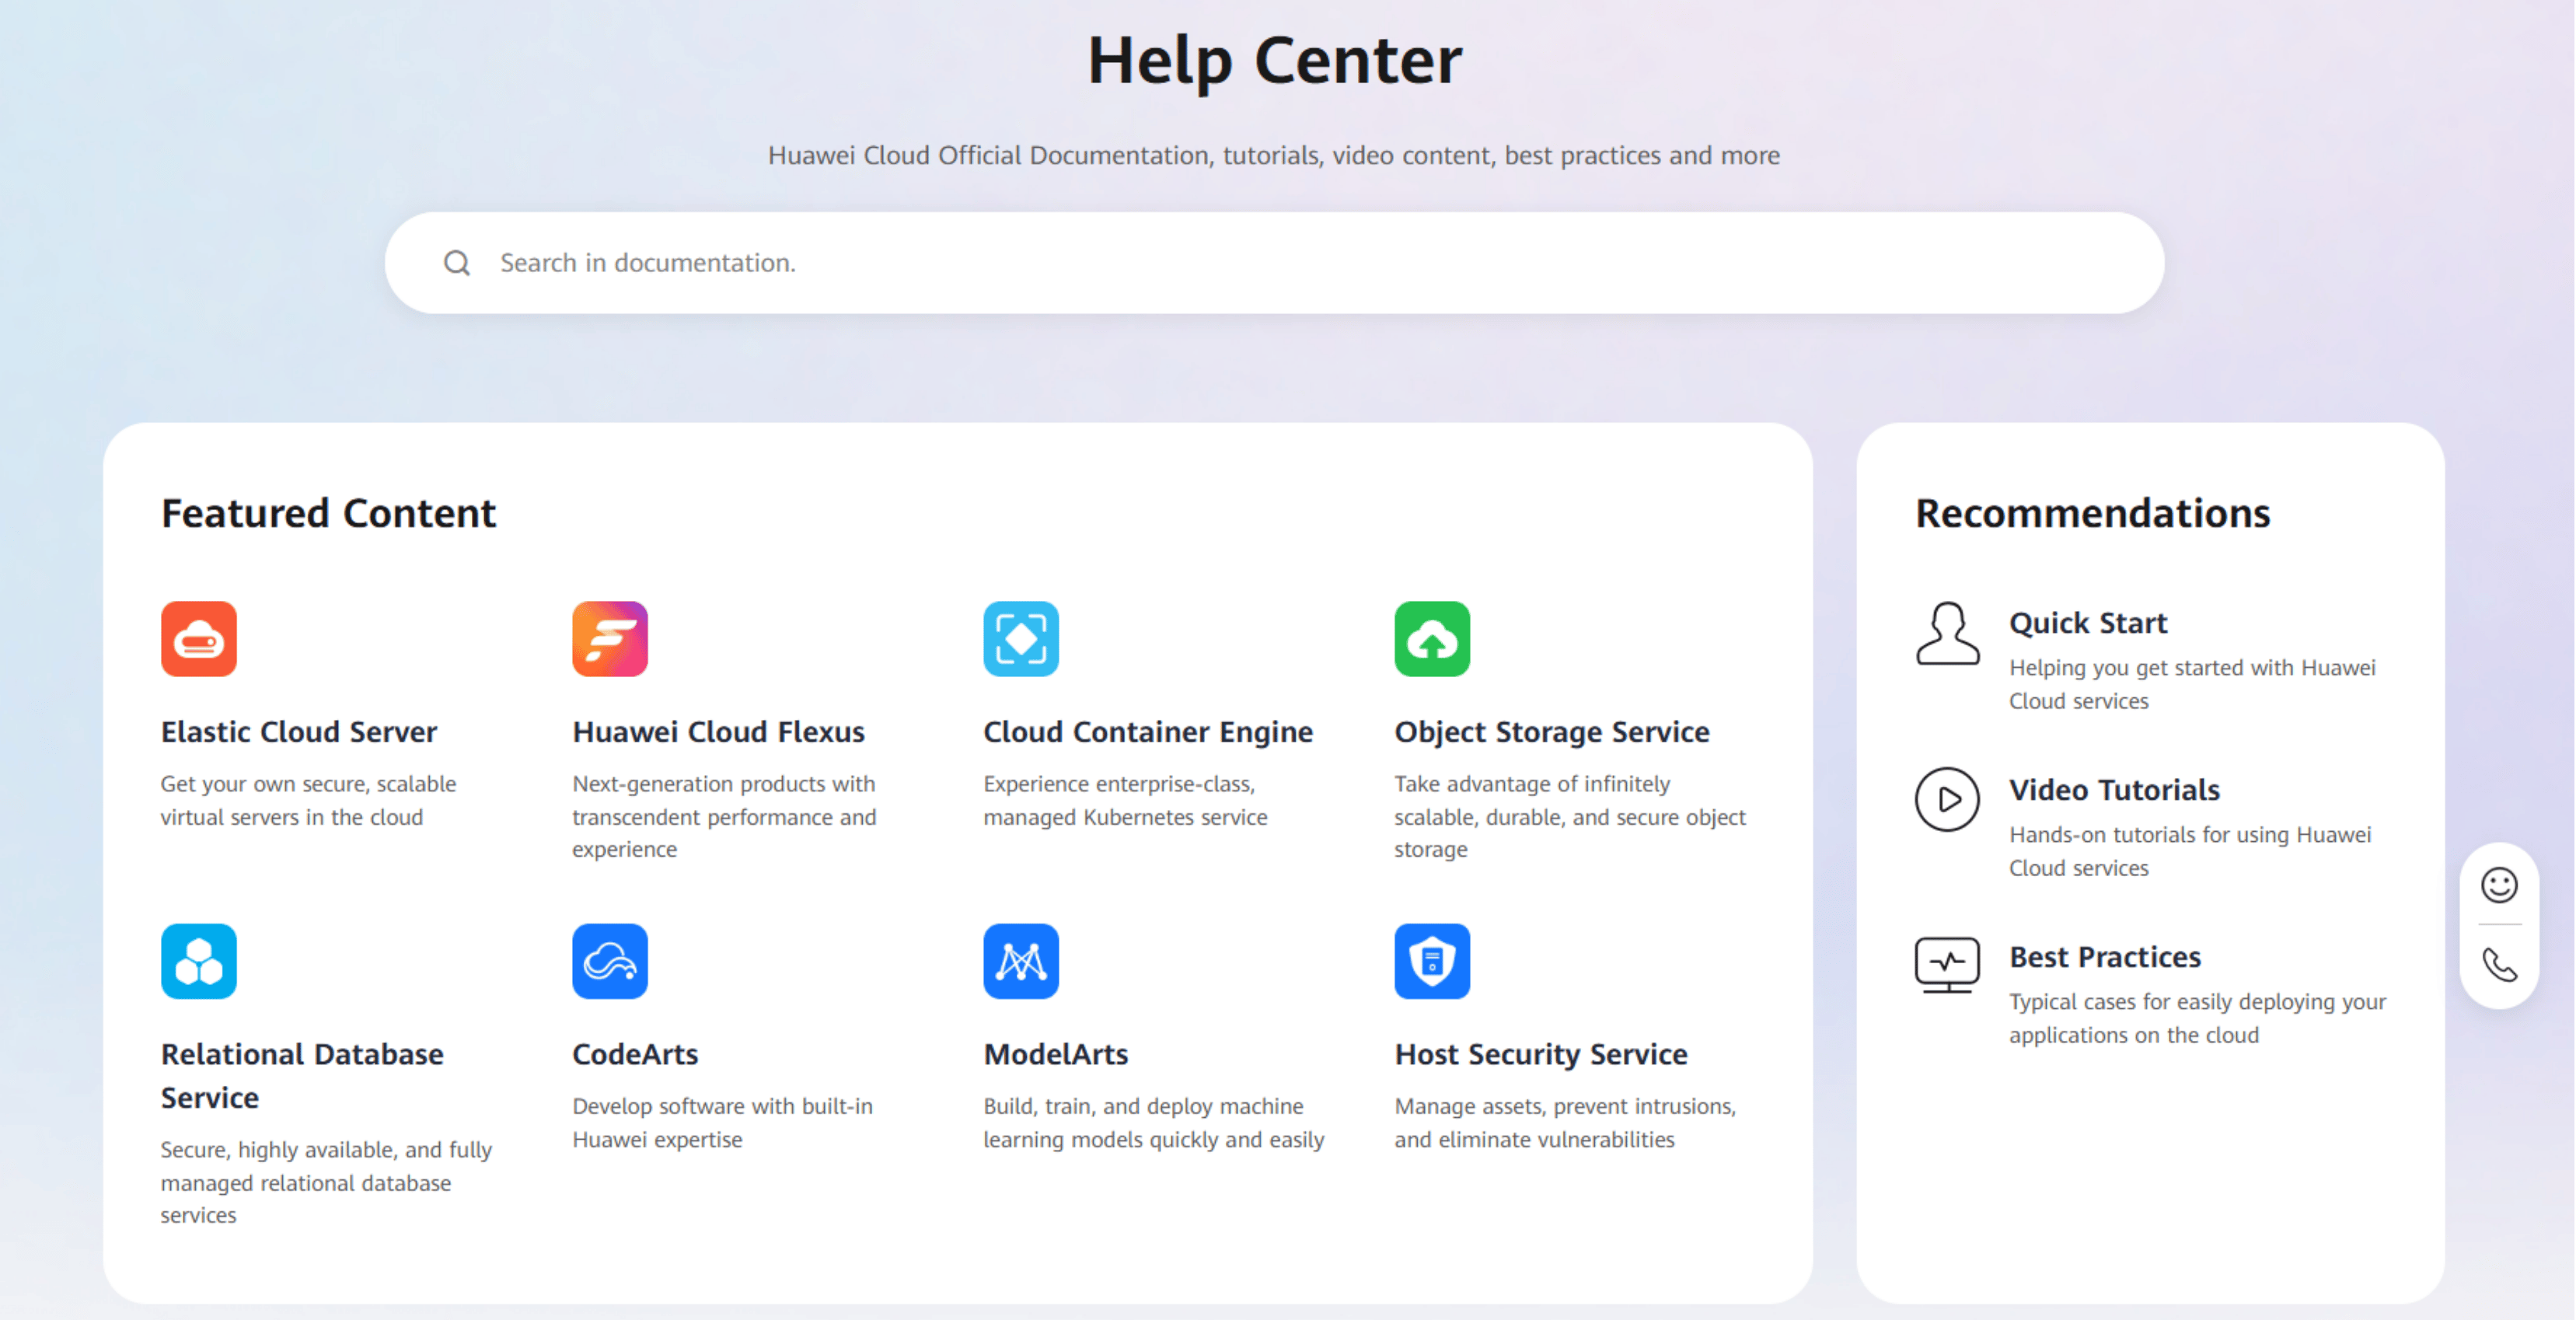
Task: Open the Huawei Cloud Flexus gradient icon
Action: point(610,638)
